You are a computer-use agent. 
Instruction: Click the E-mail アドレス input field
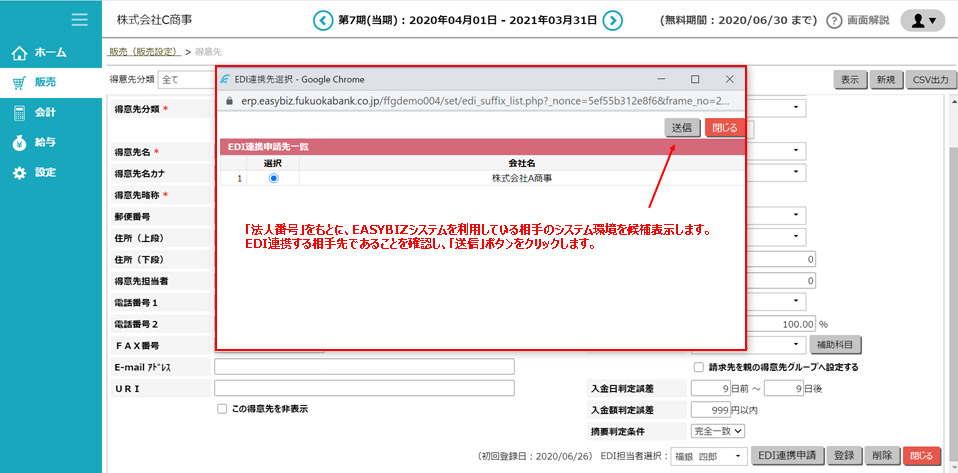(364, 367)
